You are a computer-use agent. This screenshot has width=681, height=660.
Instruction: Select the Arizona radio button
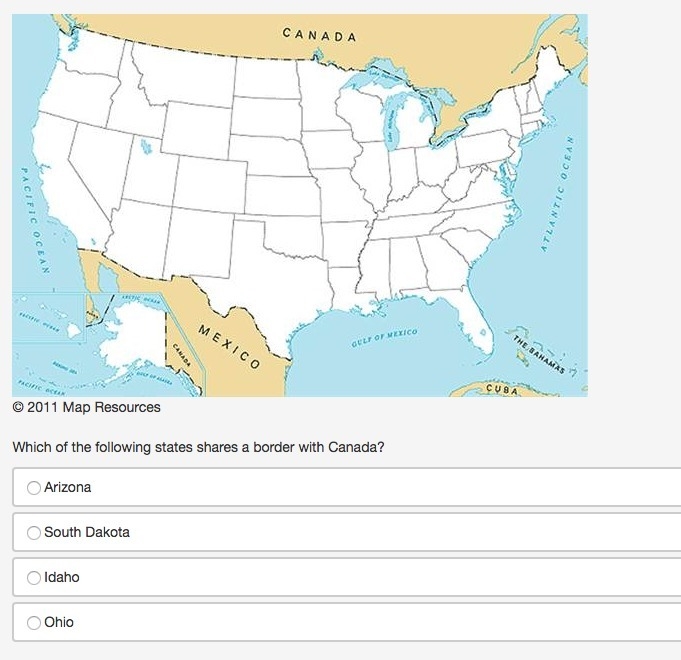click(x=34, y=488)
